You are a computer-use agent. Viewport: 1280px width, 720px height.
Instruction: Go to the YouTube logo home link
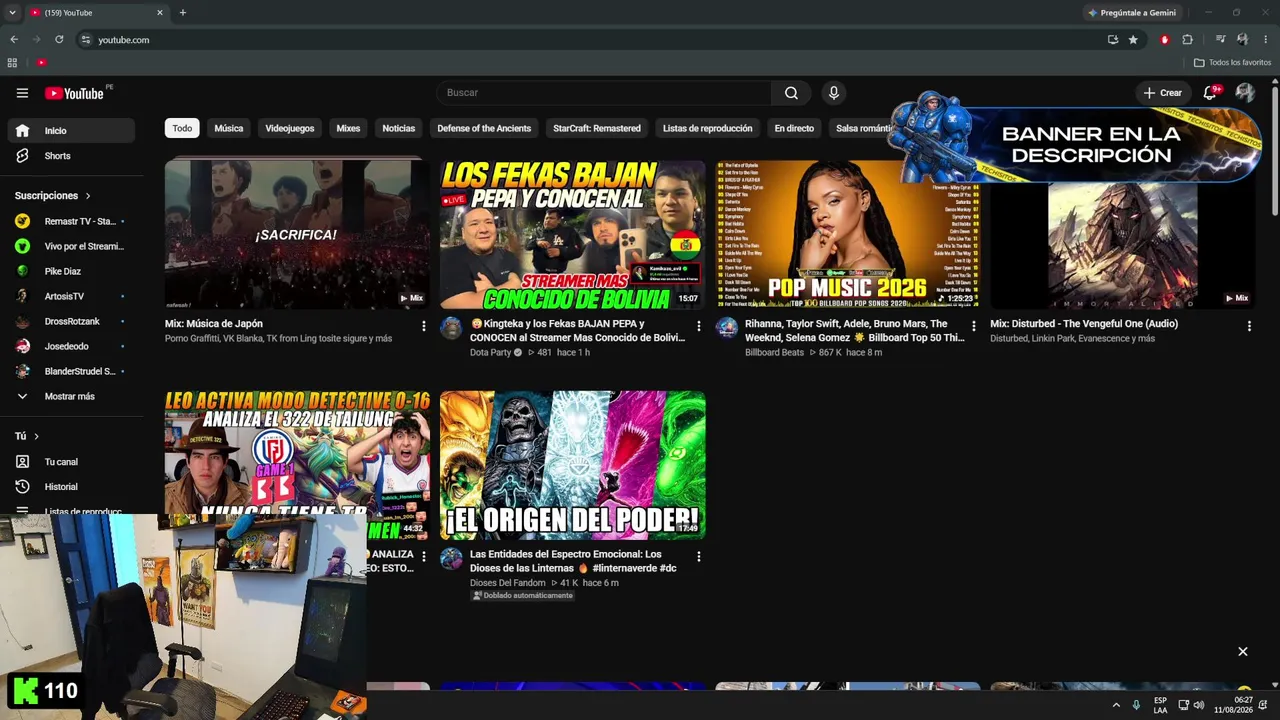pos(75,93)
